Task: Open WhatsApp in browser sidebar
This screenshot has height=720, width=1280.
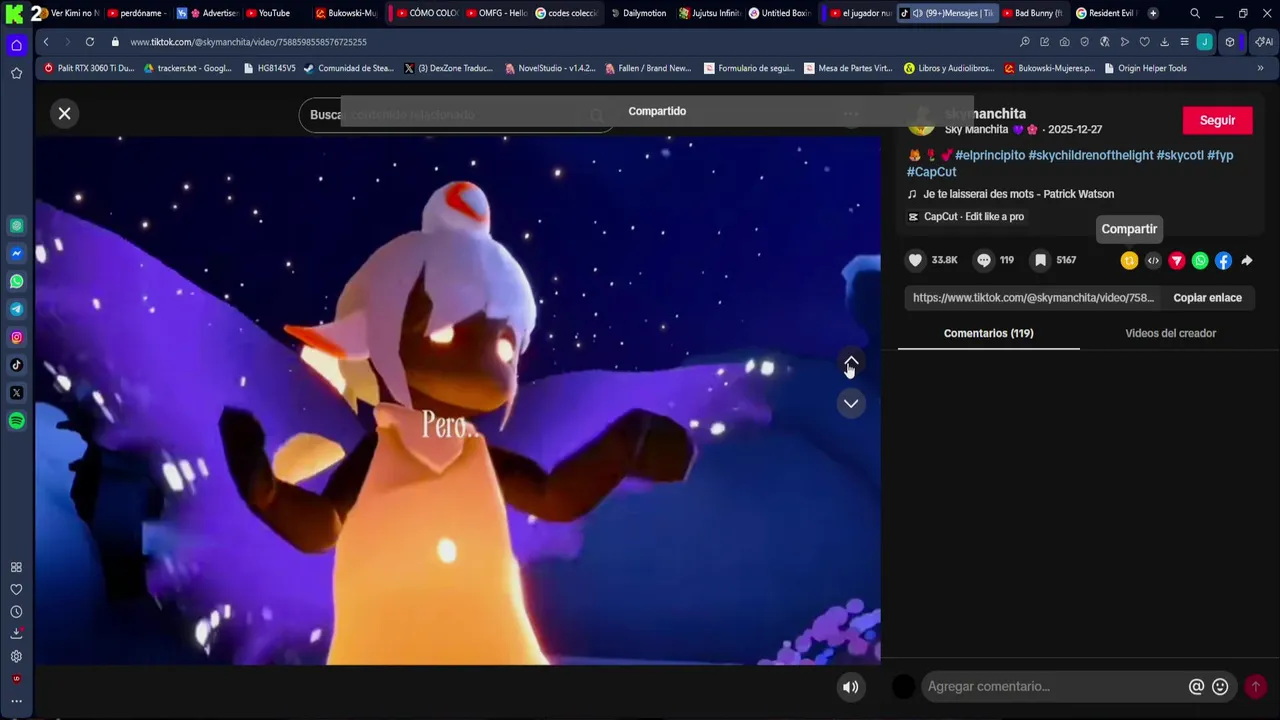Action: click(x=16, y=282)
